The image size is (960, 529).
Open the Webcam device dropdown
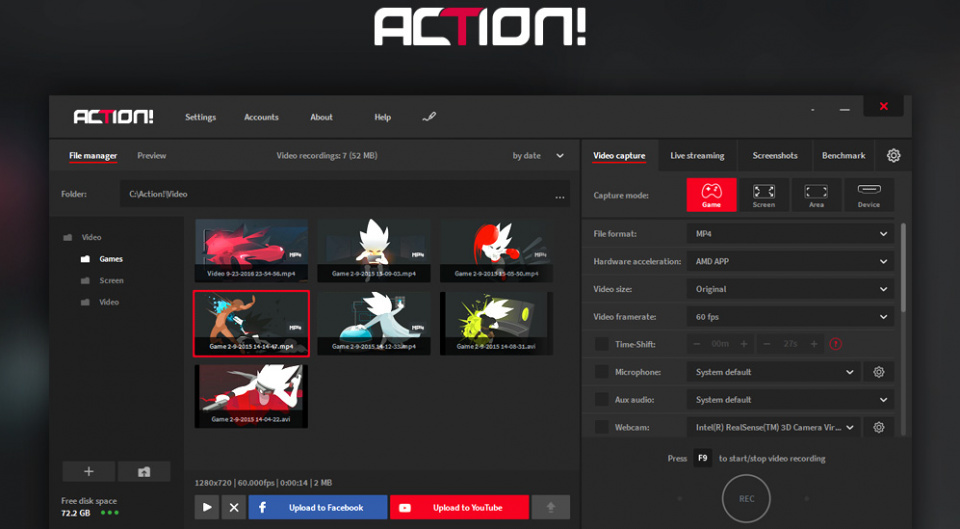click(x=774, y=427)
